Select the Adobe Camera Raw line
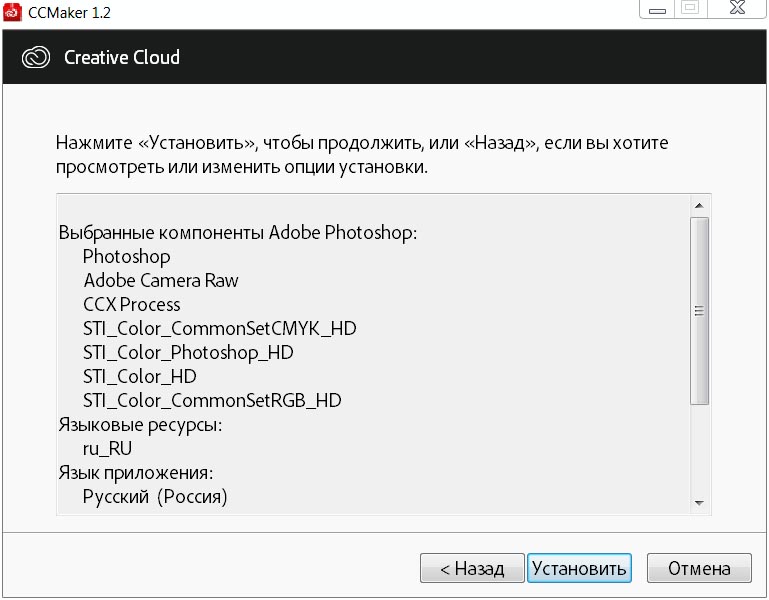Image resolution: width=769 pixels, height=600 pixels. coord(161,281)
